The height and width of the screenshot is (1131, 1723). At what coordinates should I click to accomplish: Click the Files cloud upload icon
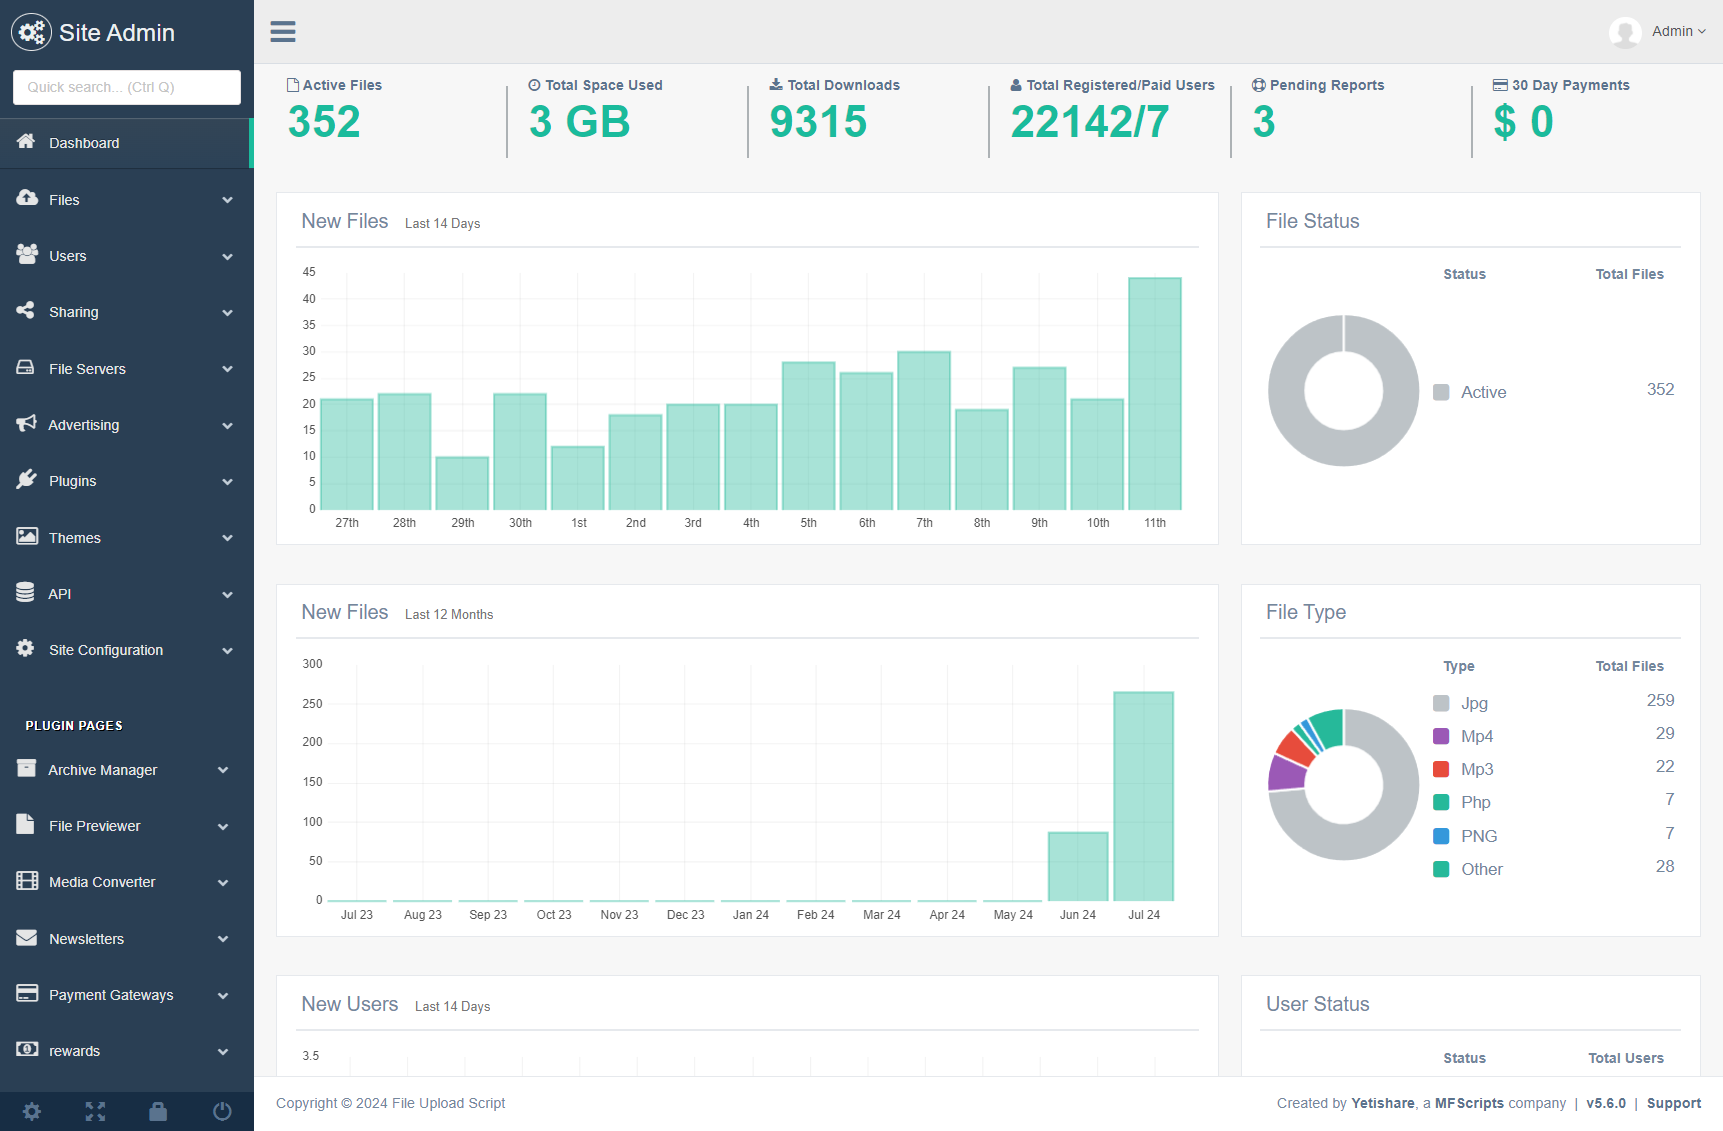point(27,199)
